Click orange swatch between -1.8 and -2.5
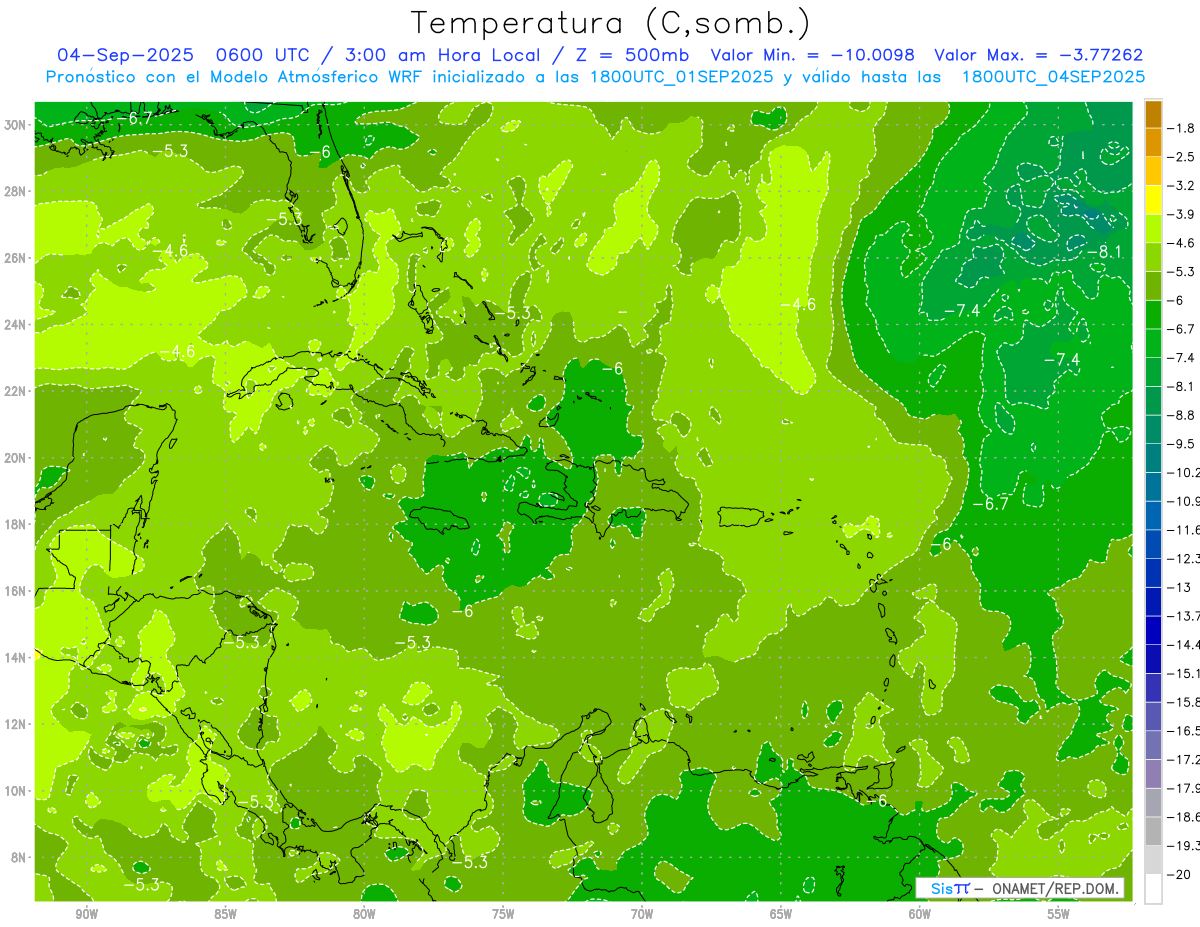The width and height of the screenshot is (1200, 927). coord(1153,142)
